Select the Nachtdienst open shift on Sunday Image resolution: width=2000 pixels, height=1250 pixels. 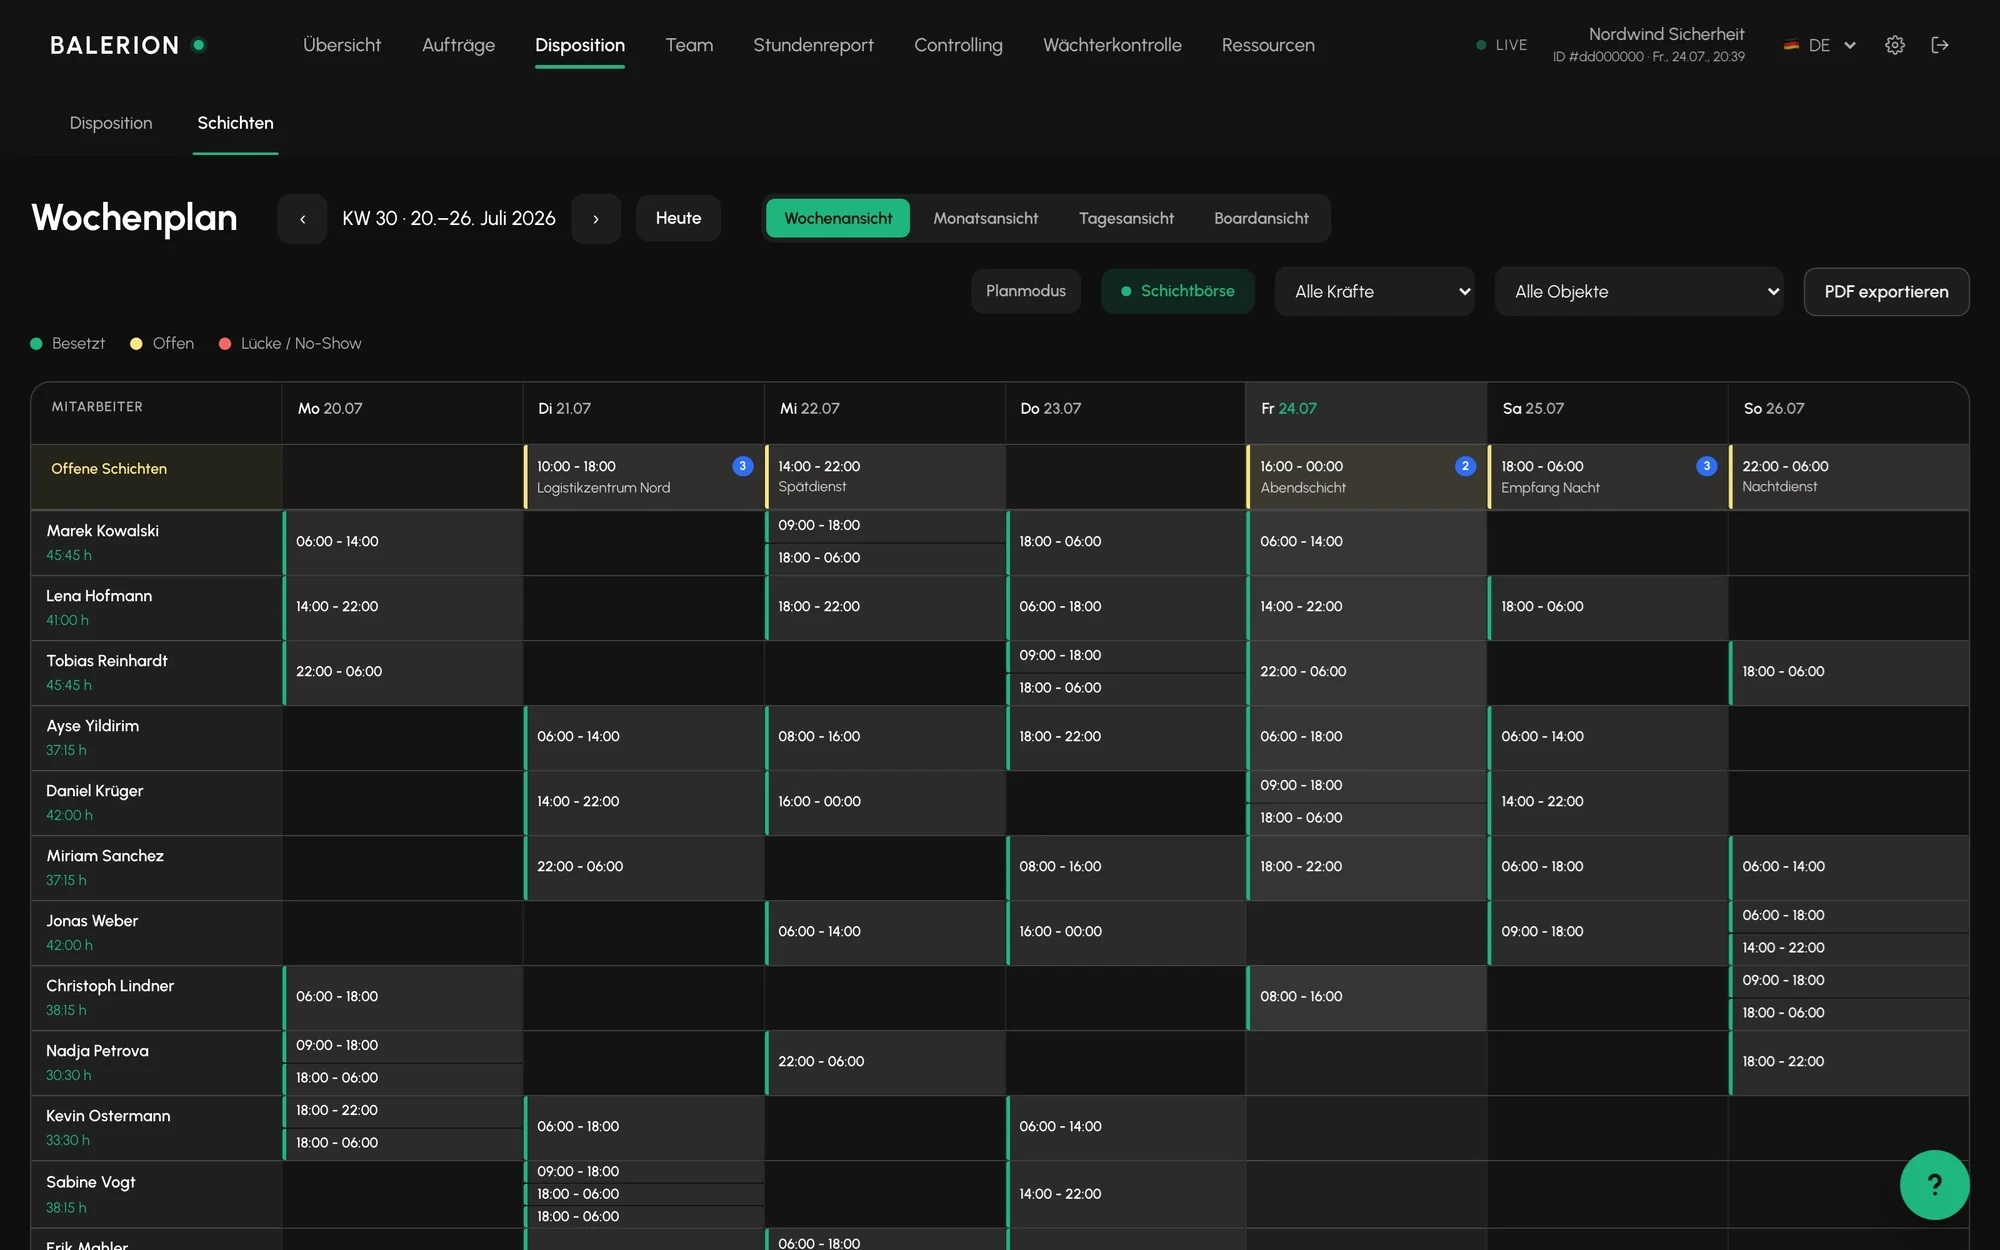coord(1849,477)
